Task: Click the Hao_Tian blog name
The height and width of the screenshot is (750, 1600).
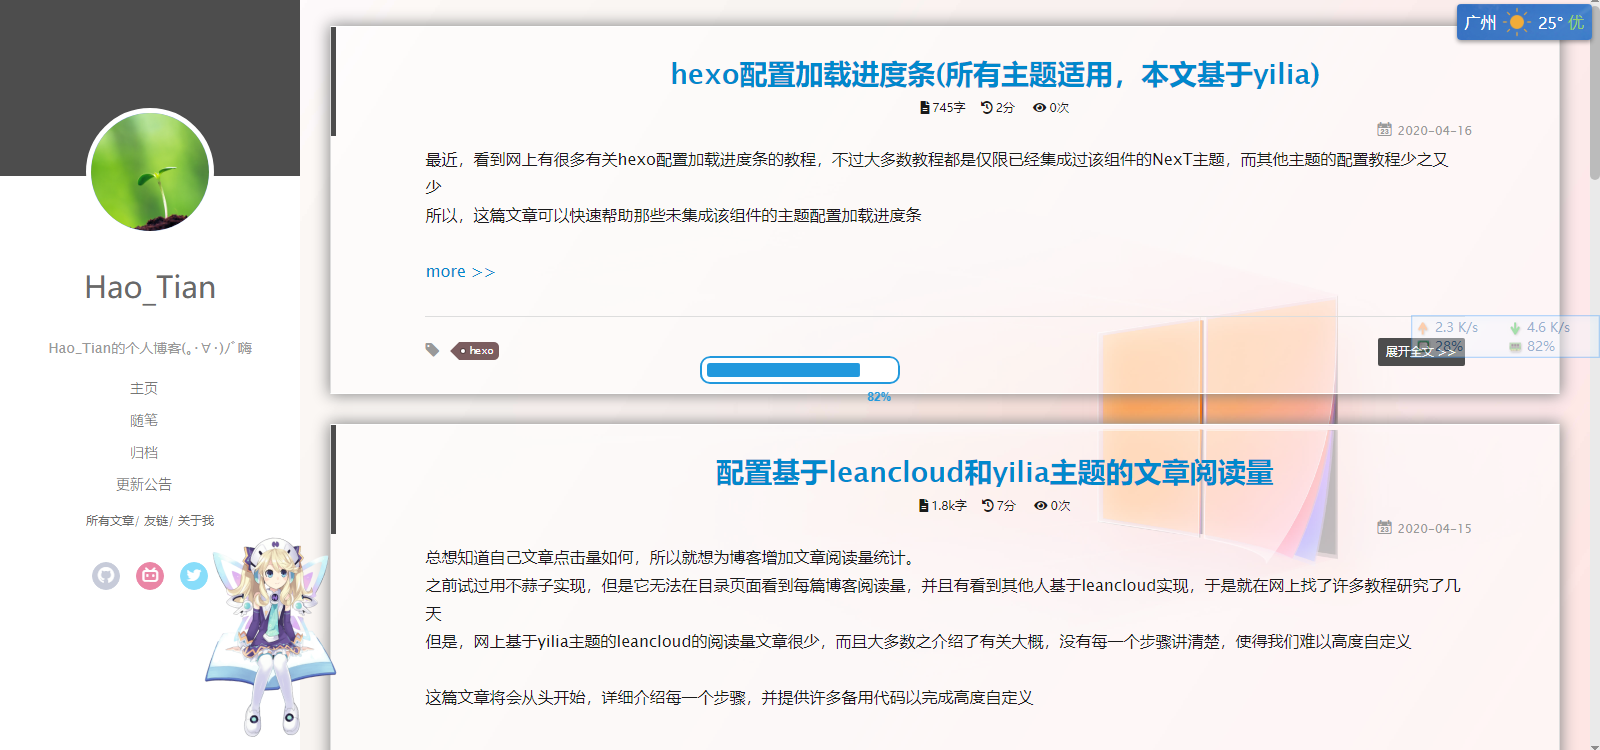Action: pos(150,288)
